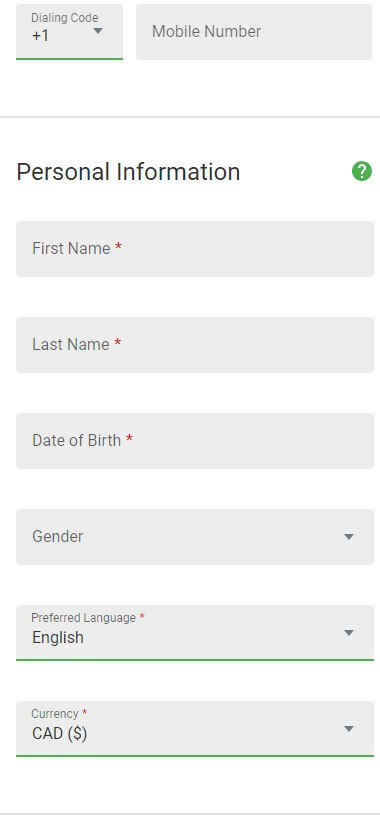Open the Dialing Code dropdown arrow
This screenshot has width=380, height=840.
(98, 31)
